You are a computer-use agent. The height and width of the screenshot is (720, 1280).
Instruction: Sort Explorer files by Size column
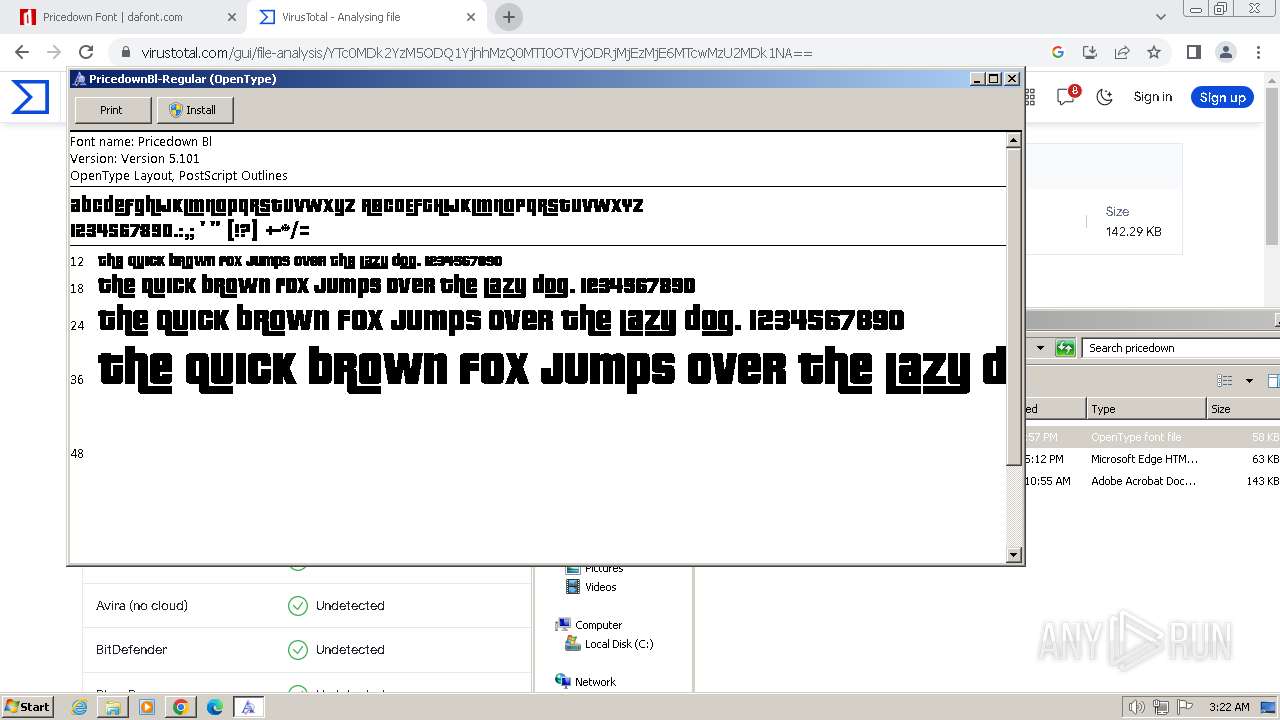click(x=1243, y=409)
